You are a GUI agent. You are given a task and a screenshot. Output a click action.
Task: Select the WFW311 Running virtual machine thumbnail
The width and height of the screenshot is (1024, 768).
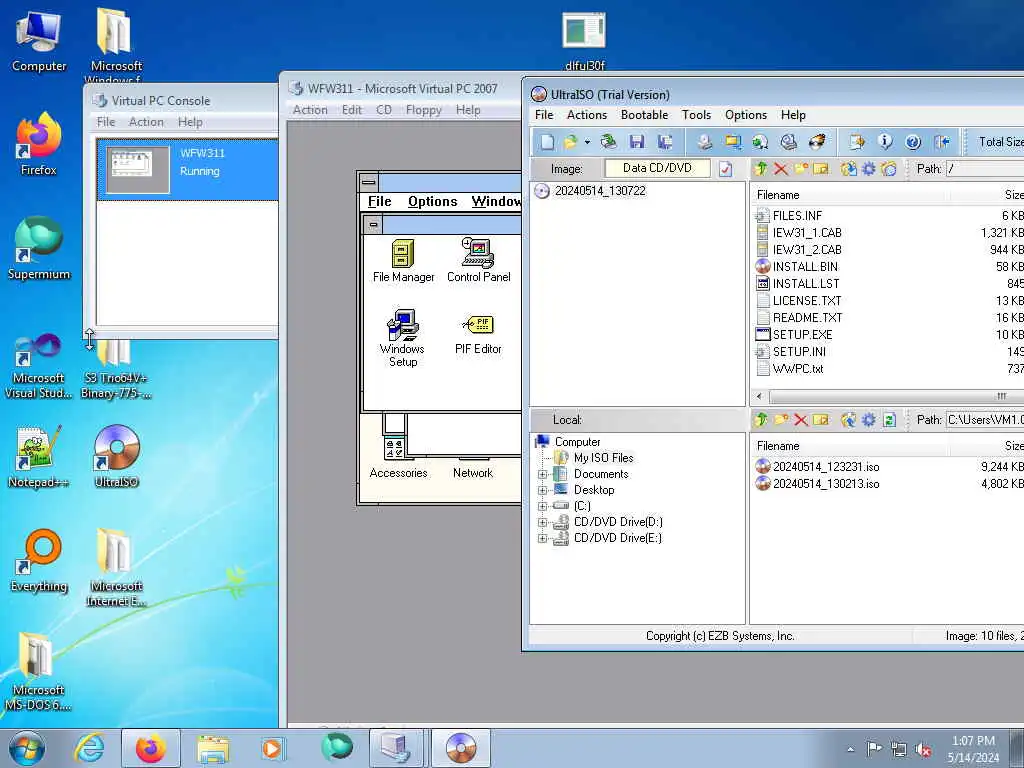click(138, 170)
